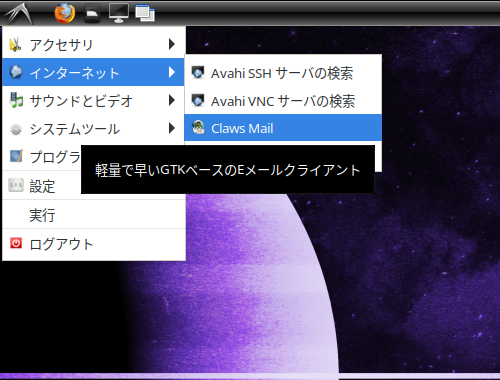The image size is (500, 380).
Task: Launch Claws Mail from submenu
Action: (283, 128)
